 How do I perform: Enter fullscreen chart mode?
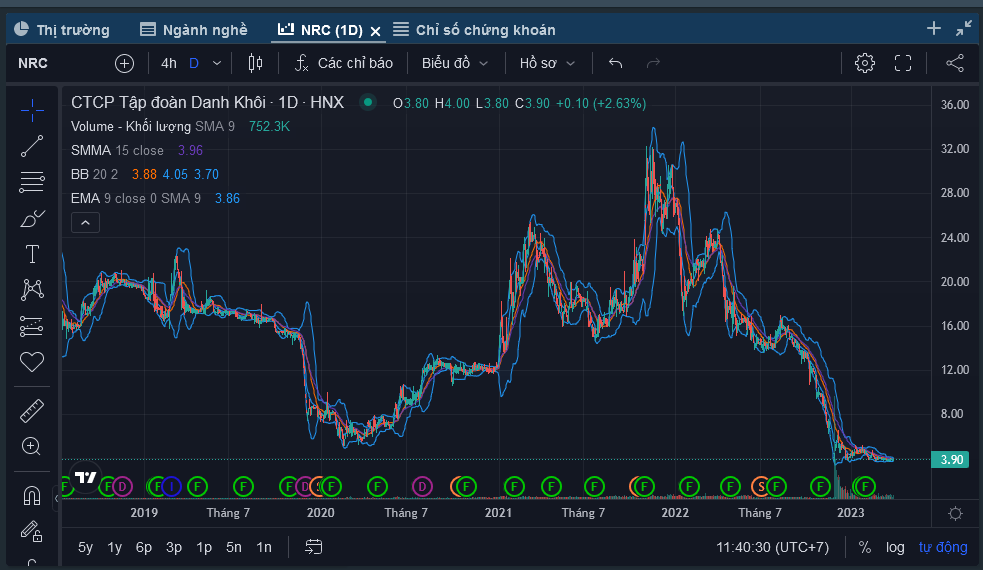point(903,63)
